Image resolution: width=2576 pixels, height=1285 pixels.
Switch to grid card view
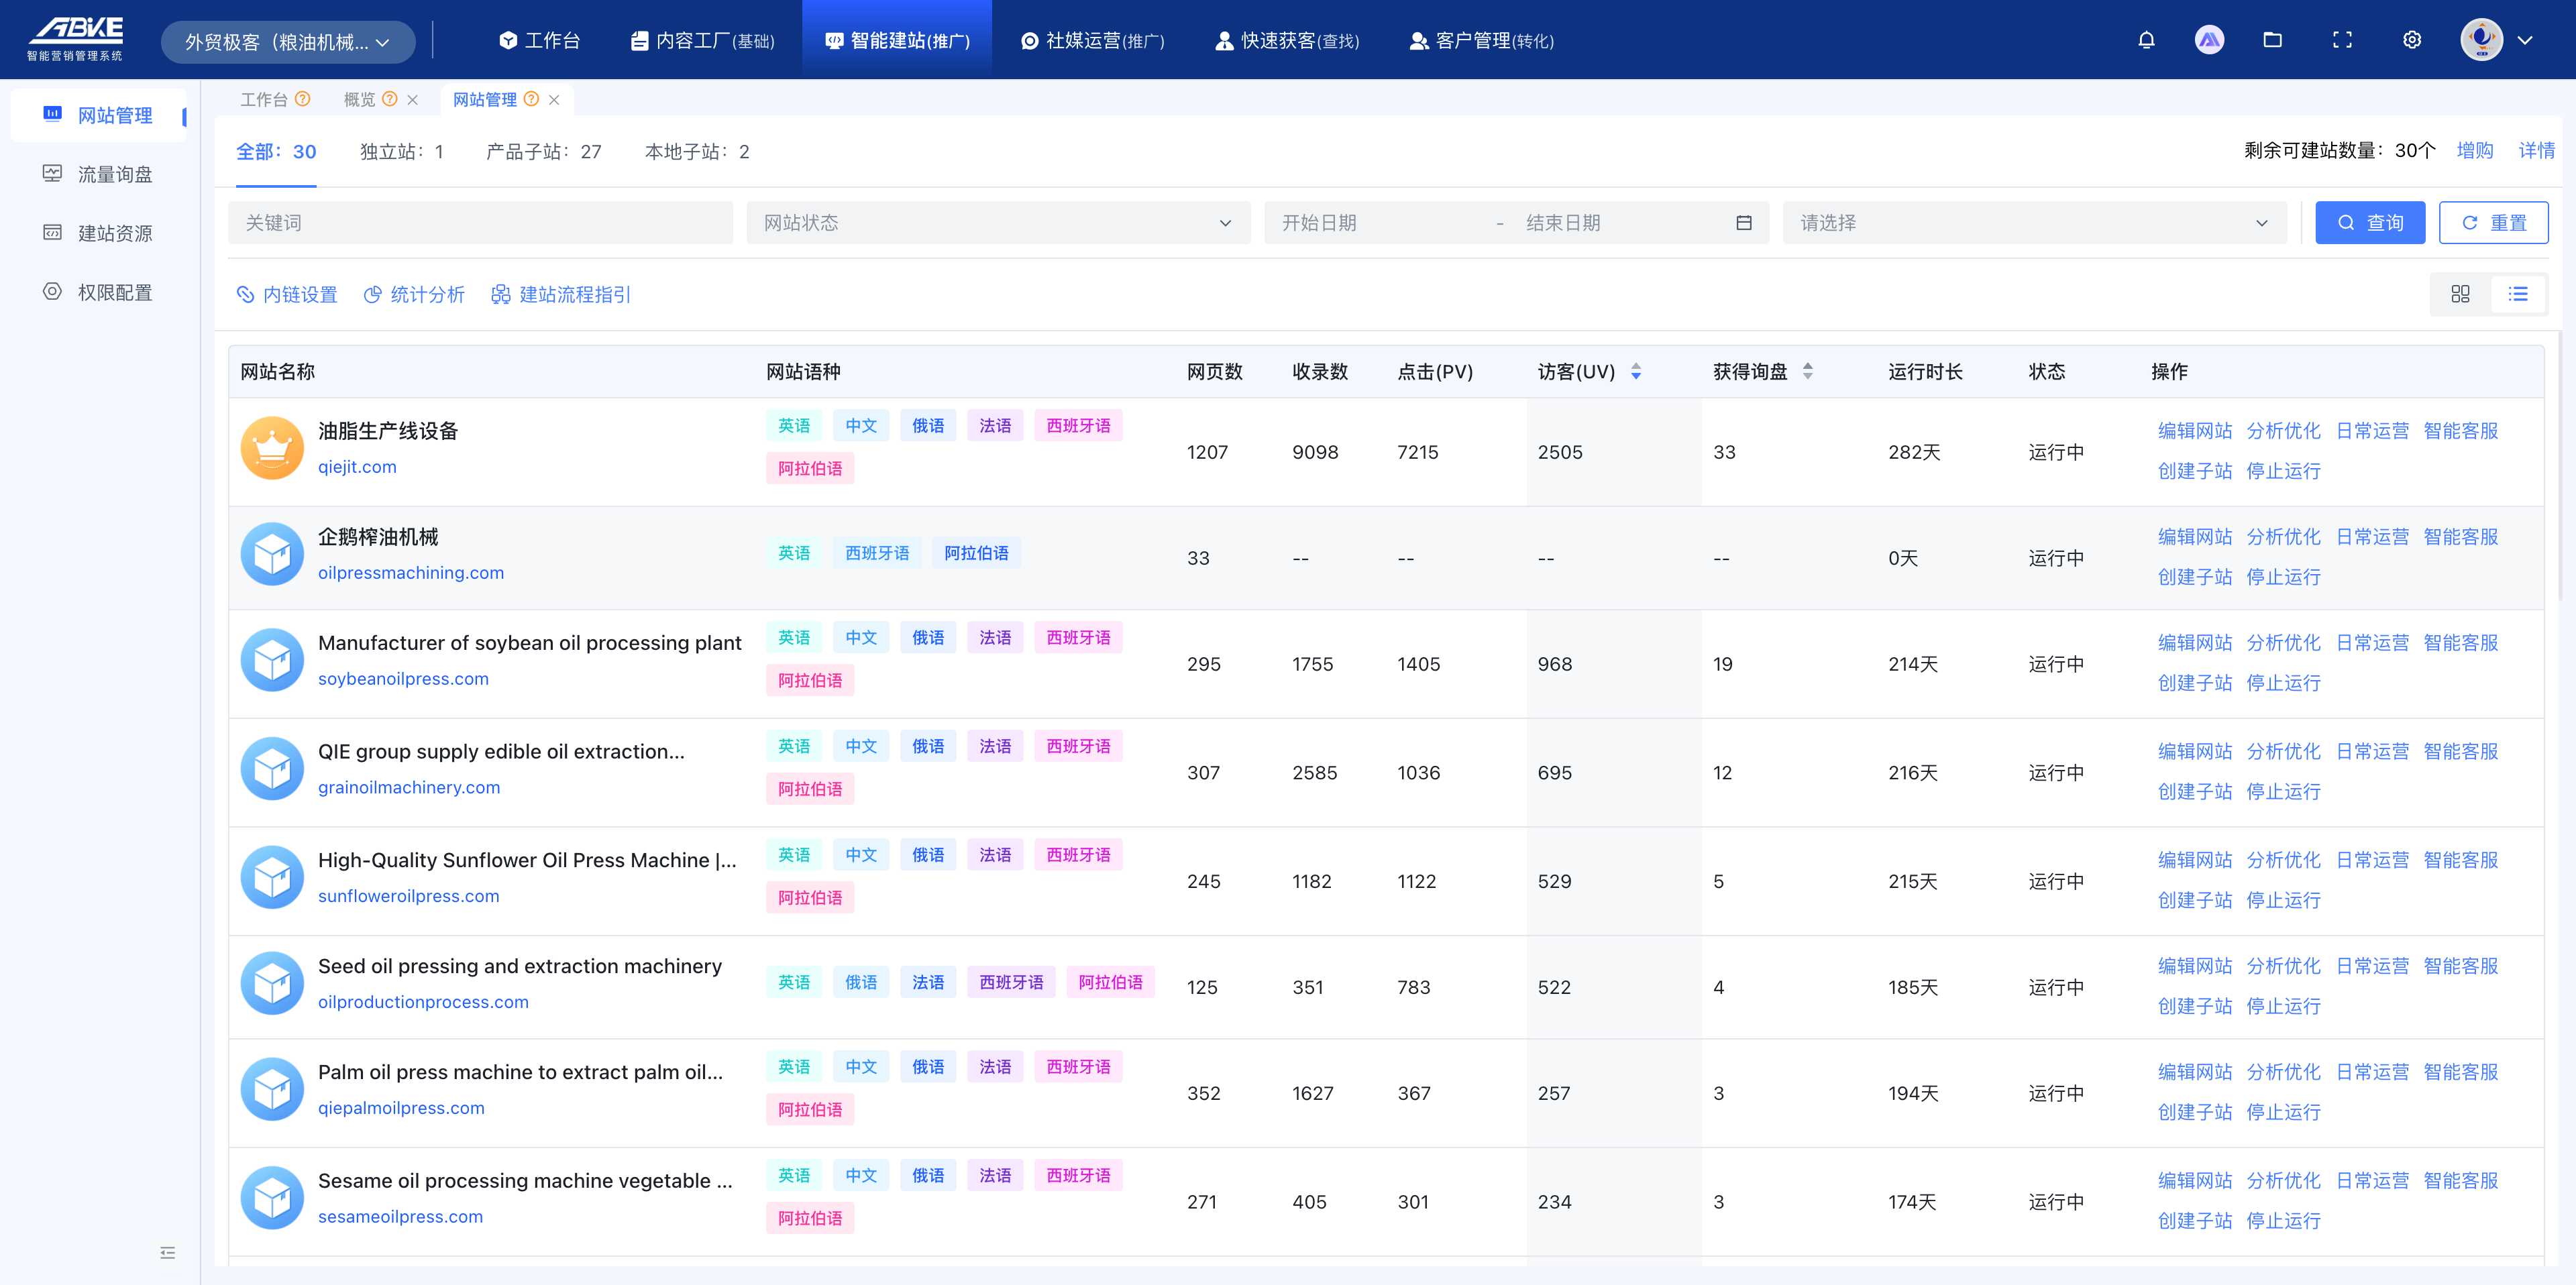pyautogui.click(x=2460, y=294)
